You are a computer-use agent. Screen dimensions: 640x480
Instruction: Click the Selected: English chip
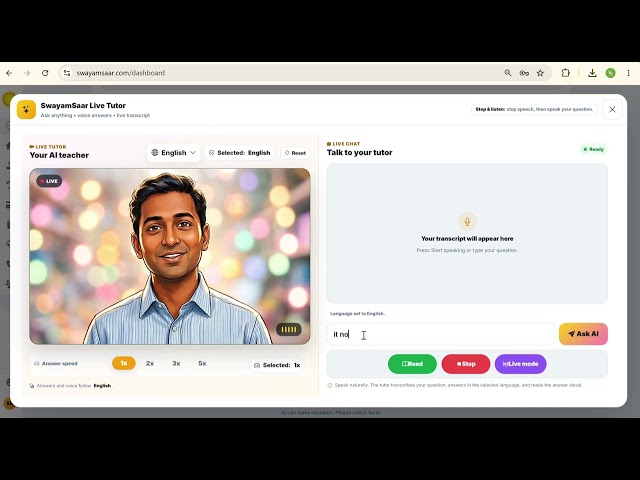pyautogui.click(x=240, y=153)
